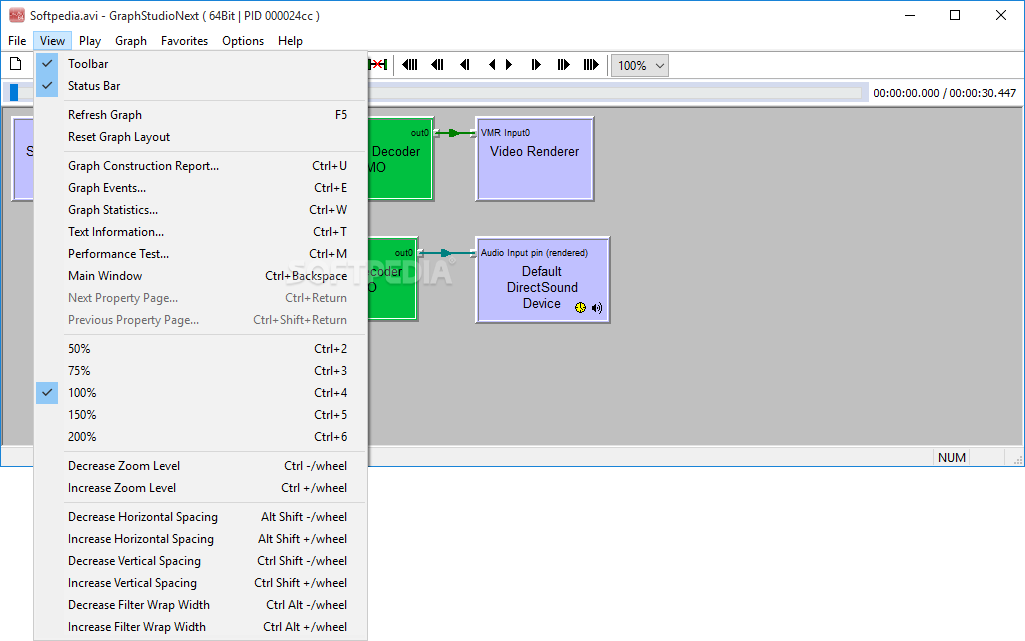Launch Performance Test

tap(201, 254)
